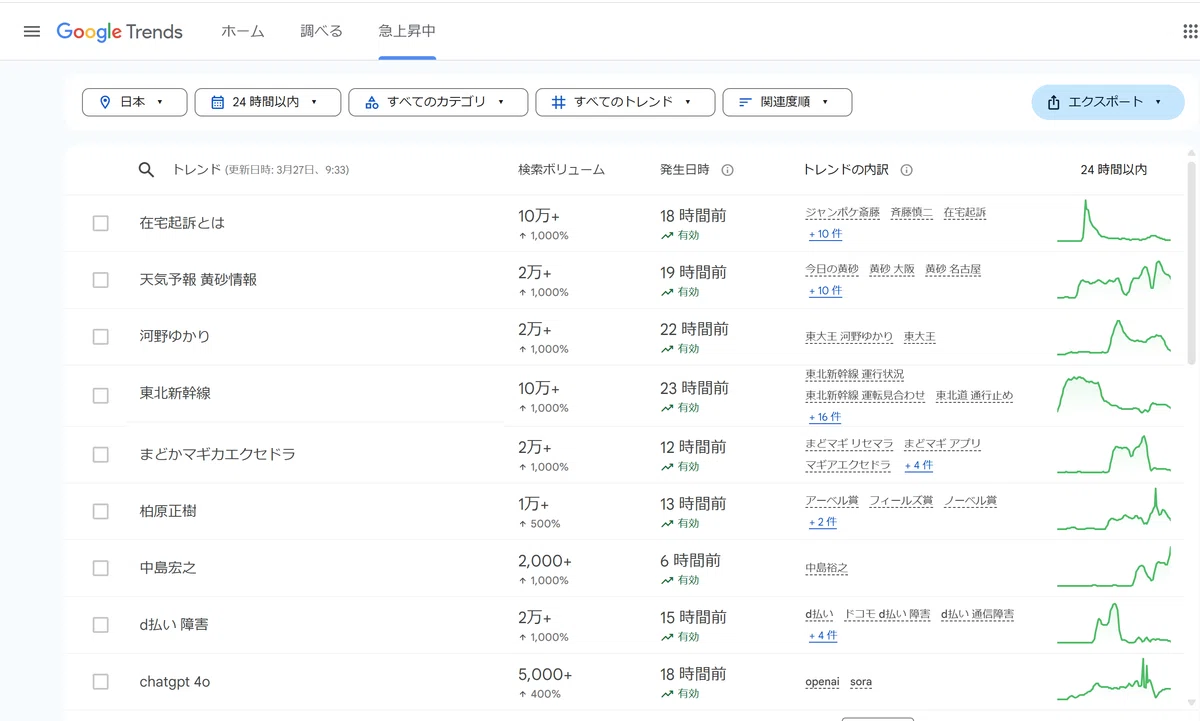Tick the 東北新幹線 row checkbox

pos(100,395)
